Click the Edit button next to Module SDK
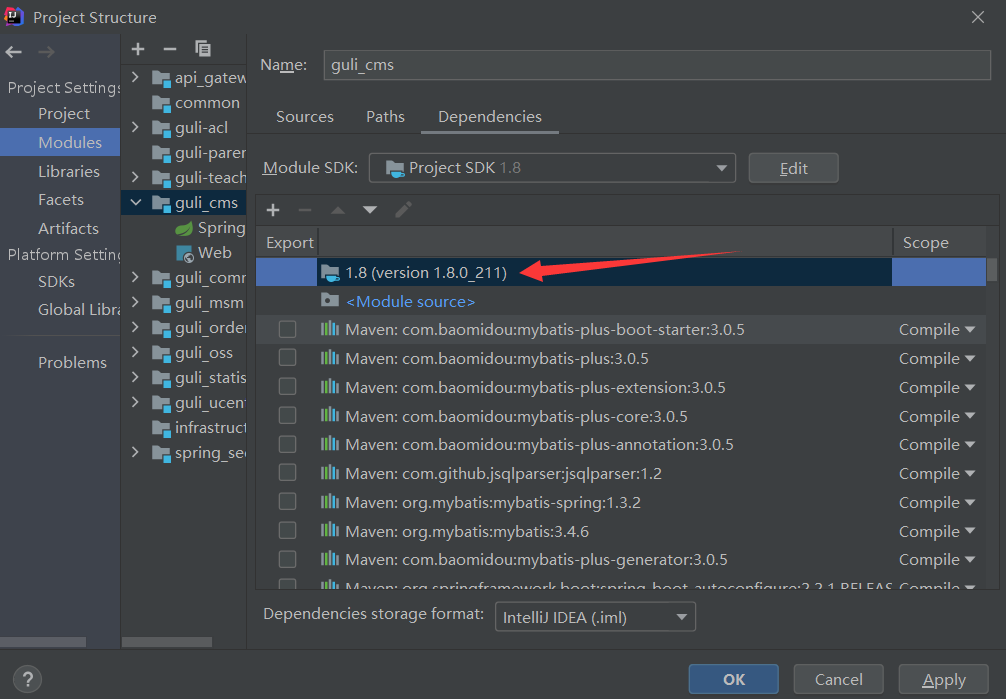The height and width of the screenshot is (699, 1006). click(x=793, y=167)
